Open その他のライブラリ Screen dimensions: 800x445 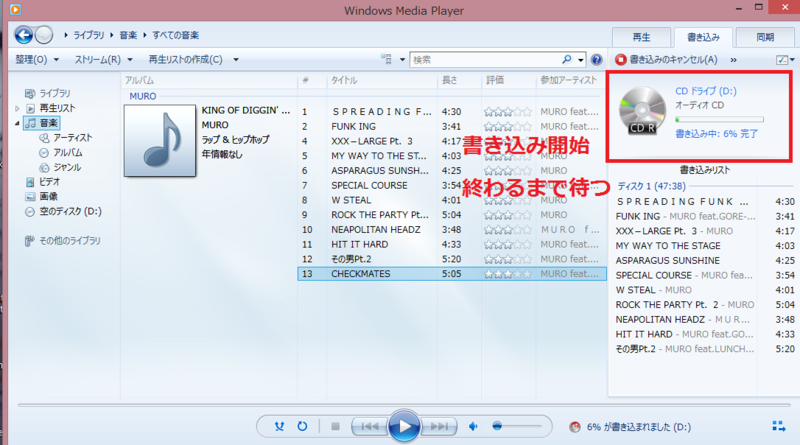[x=70, y=241]
